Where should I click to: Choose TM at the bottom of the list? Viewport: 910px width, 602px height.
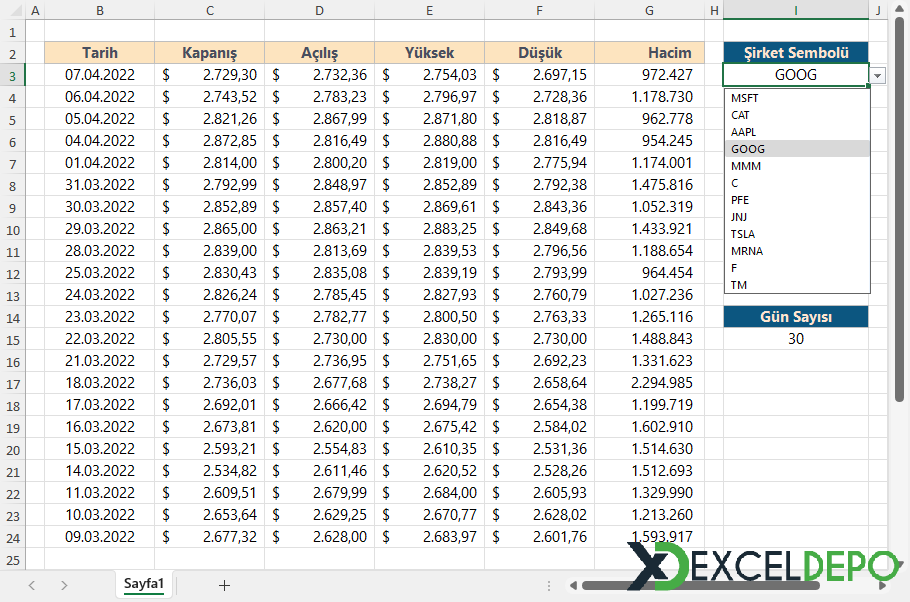(x=797, y=285)
